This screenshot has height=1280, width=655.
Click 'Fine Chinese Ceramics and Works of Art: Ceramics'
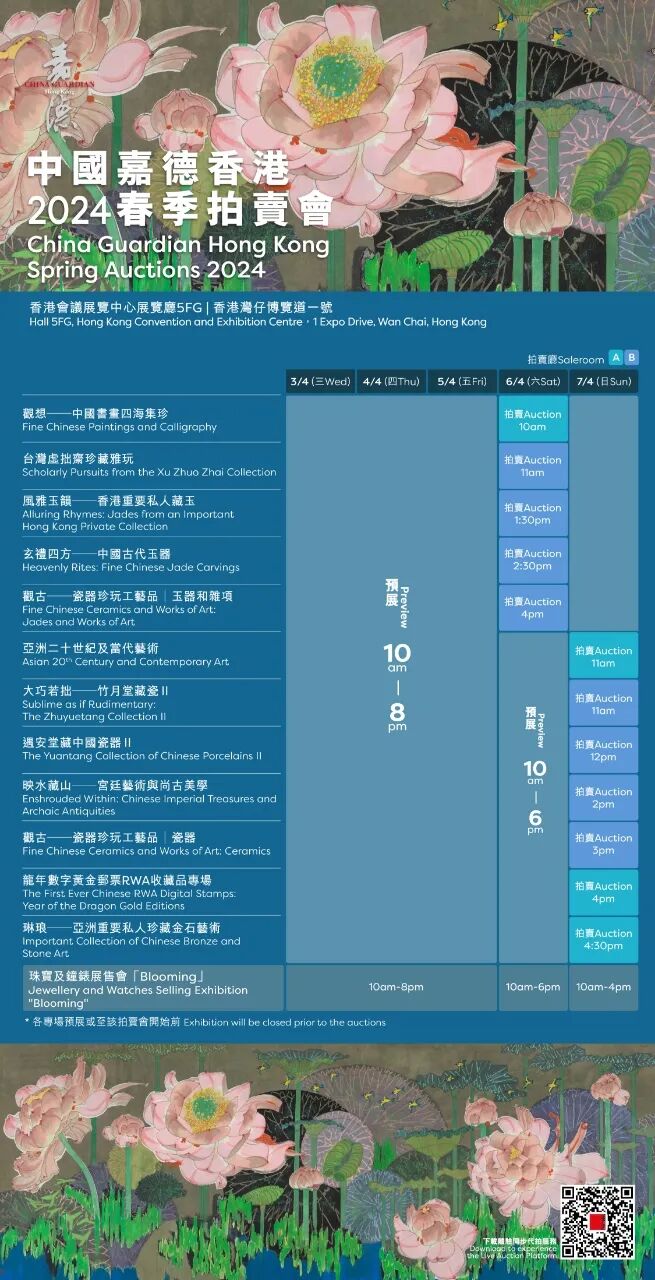tap(147, 851)
